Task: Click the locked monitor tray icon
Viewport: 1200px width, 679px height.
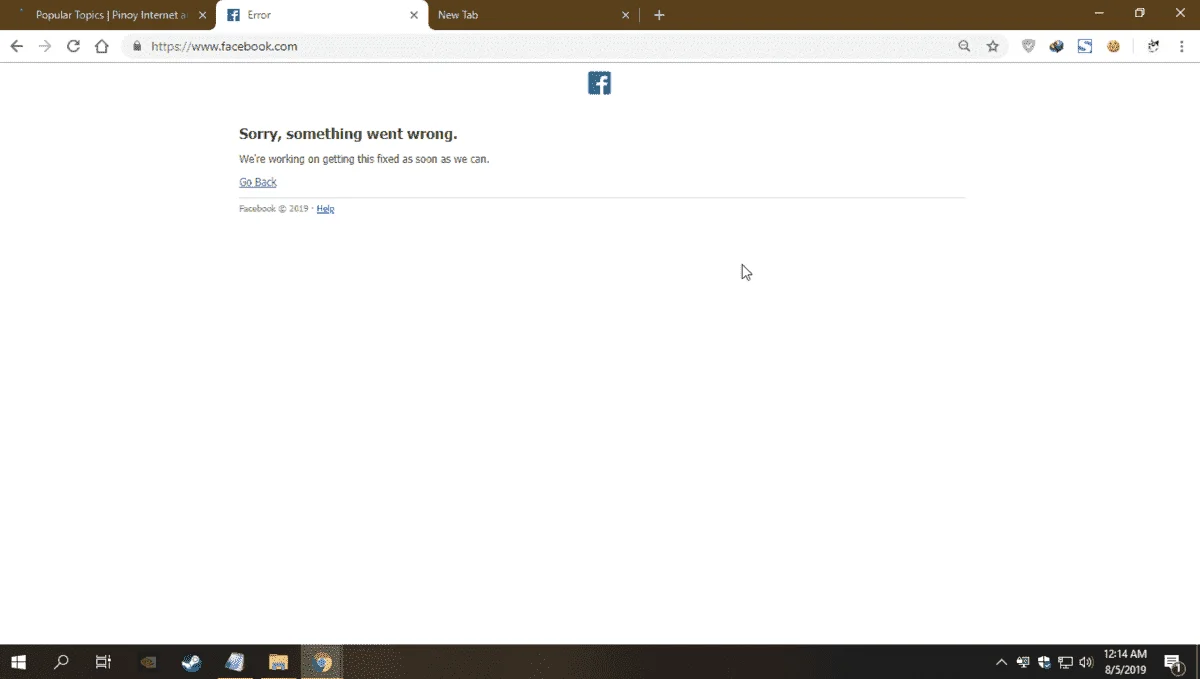Action: point(1023,662)
